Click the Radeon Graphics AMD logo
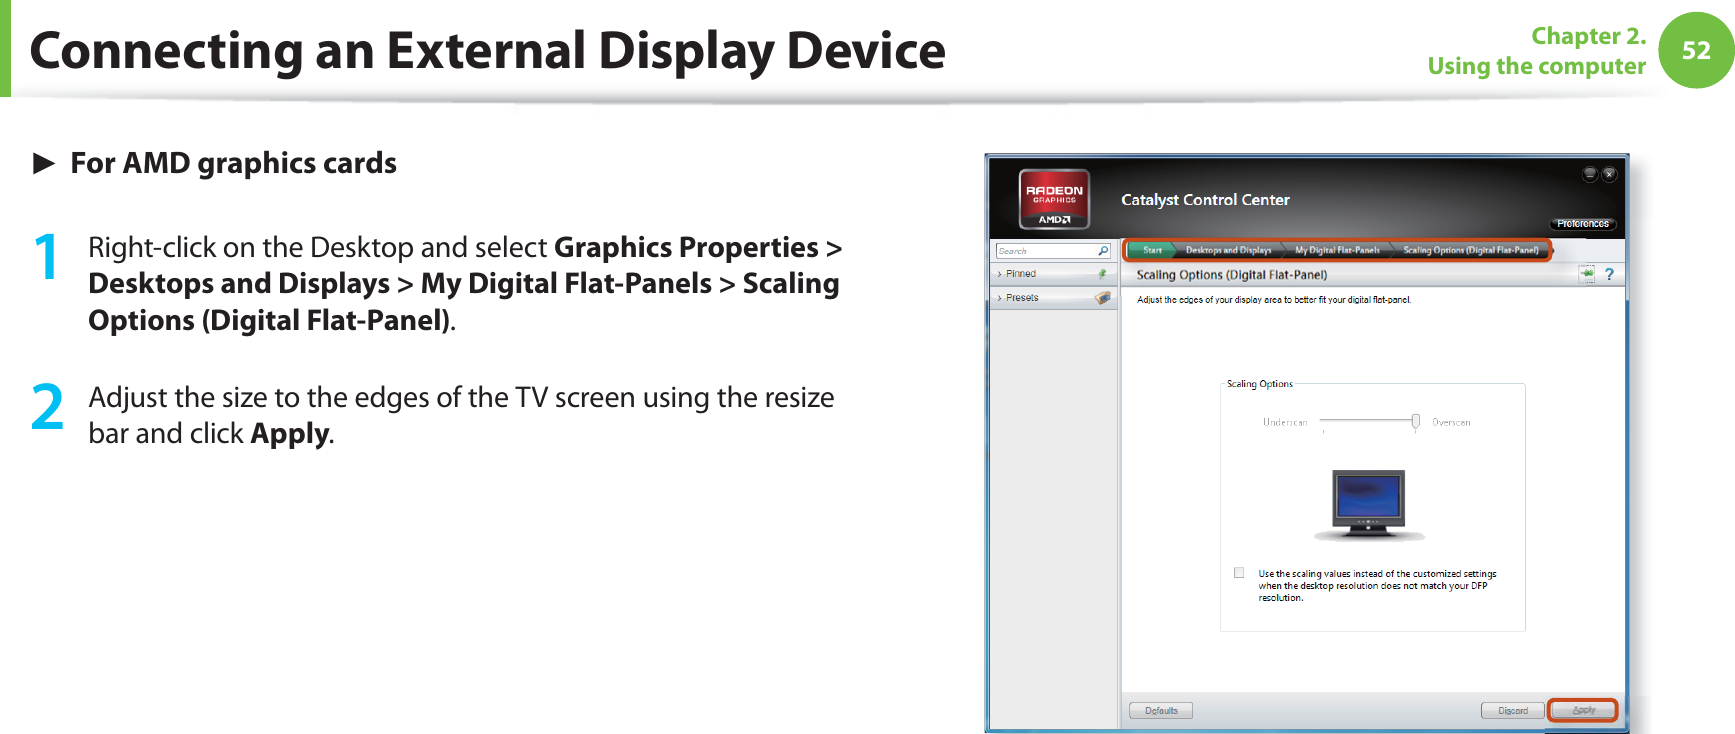The image size is (1735, 734). pyautogui.click(x=1054, y=199)
